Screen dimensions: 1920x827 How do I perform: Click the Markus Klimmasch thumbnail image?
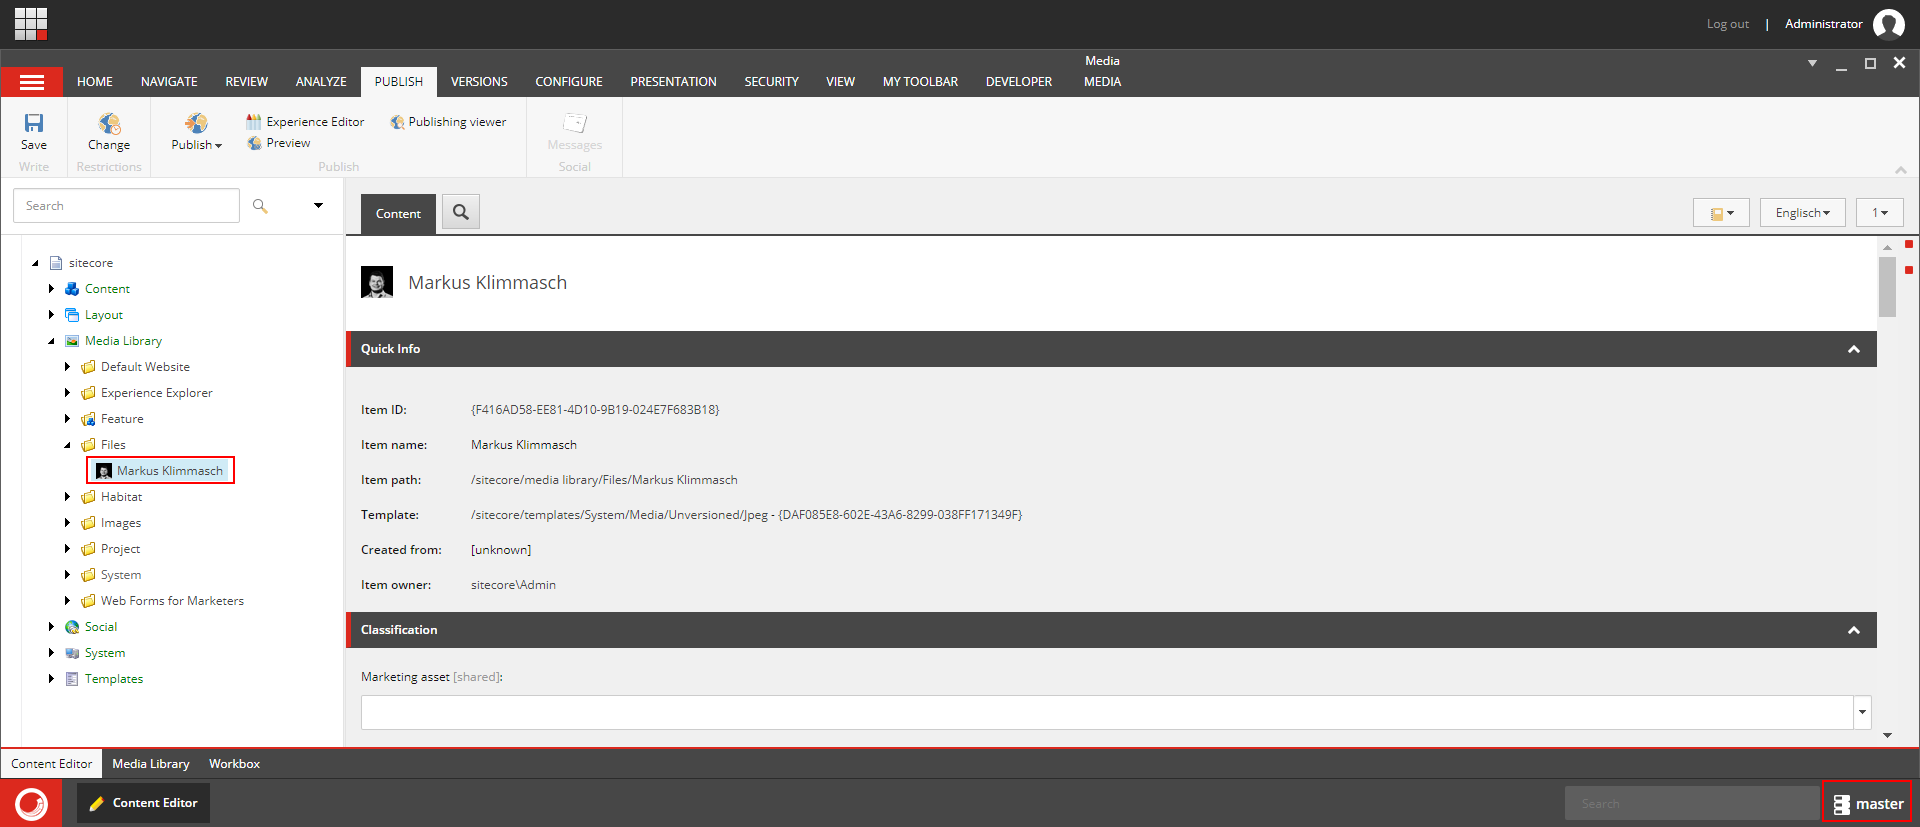click(x=377, y=282)
